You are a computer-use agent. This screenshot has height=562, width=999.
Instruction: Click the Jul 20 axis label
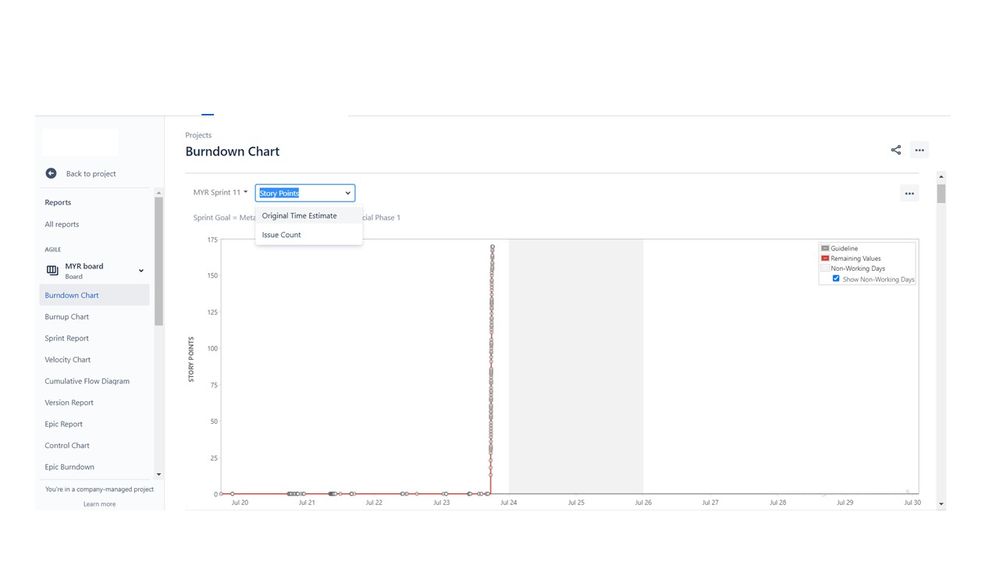click(x=240, y=503)
